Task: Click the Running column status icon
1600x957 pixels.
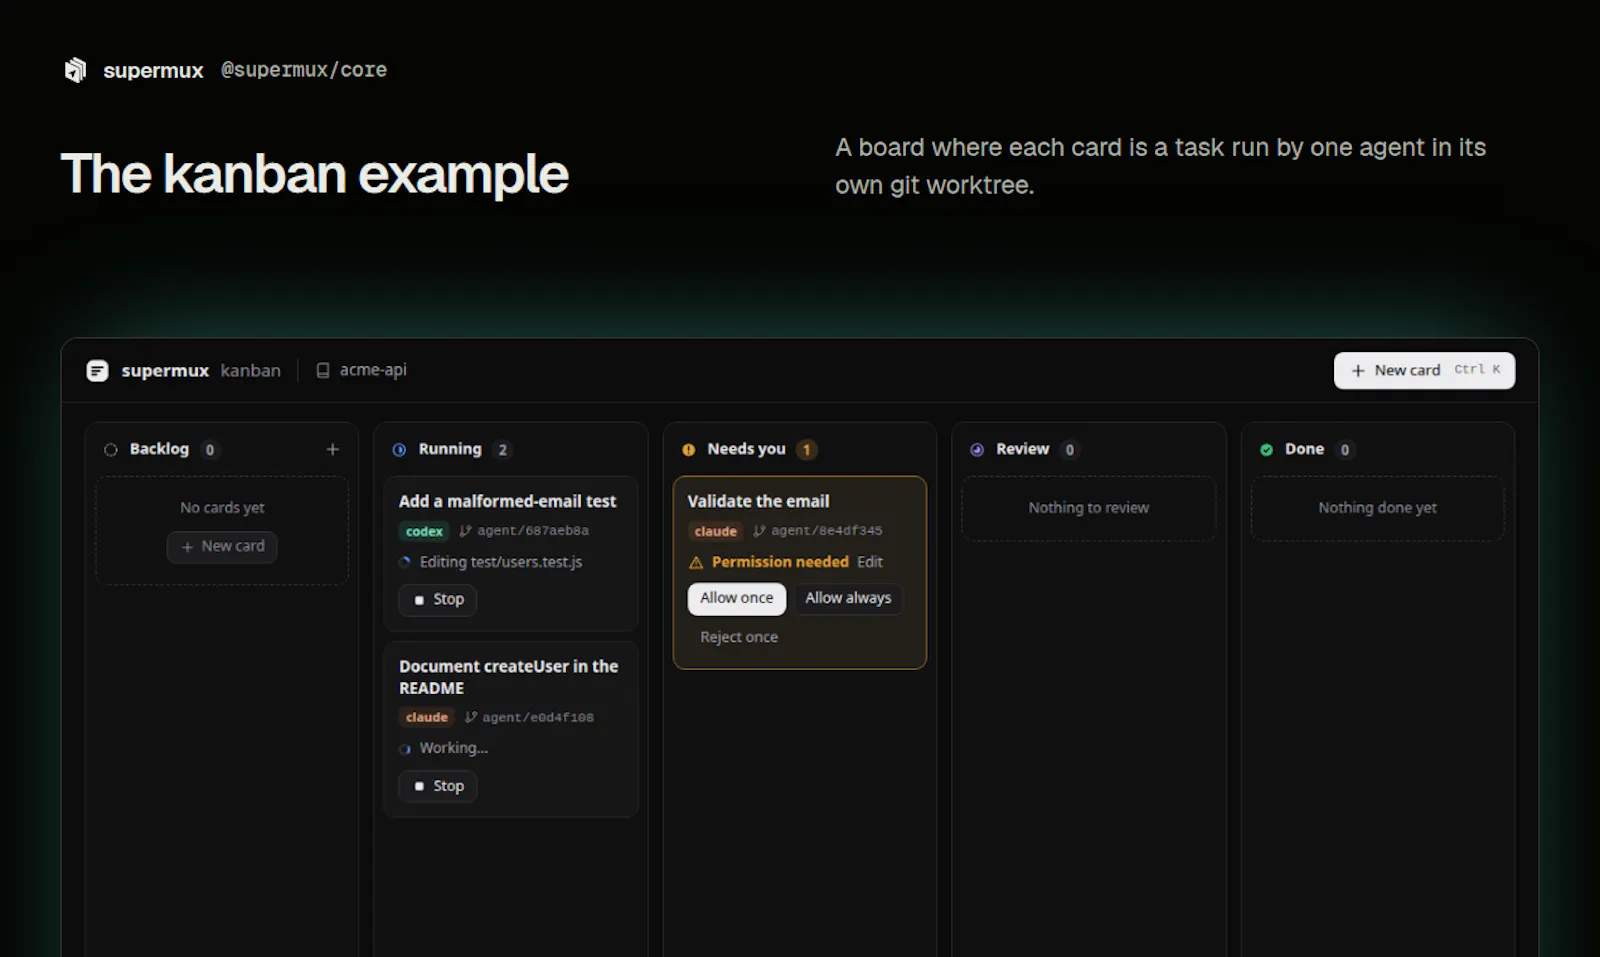Action: (x=400, y=450)
